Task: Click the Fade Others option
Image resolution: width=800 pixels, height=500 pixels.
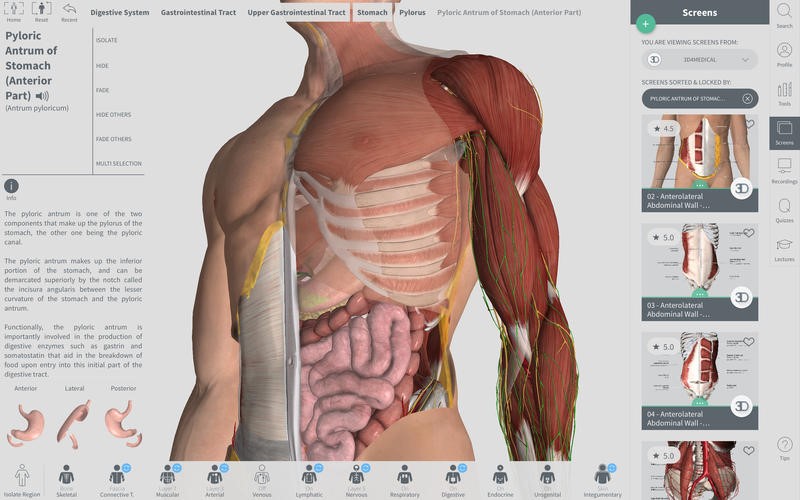Action: (113, 139)
